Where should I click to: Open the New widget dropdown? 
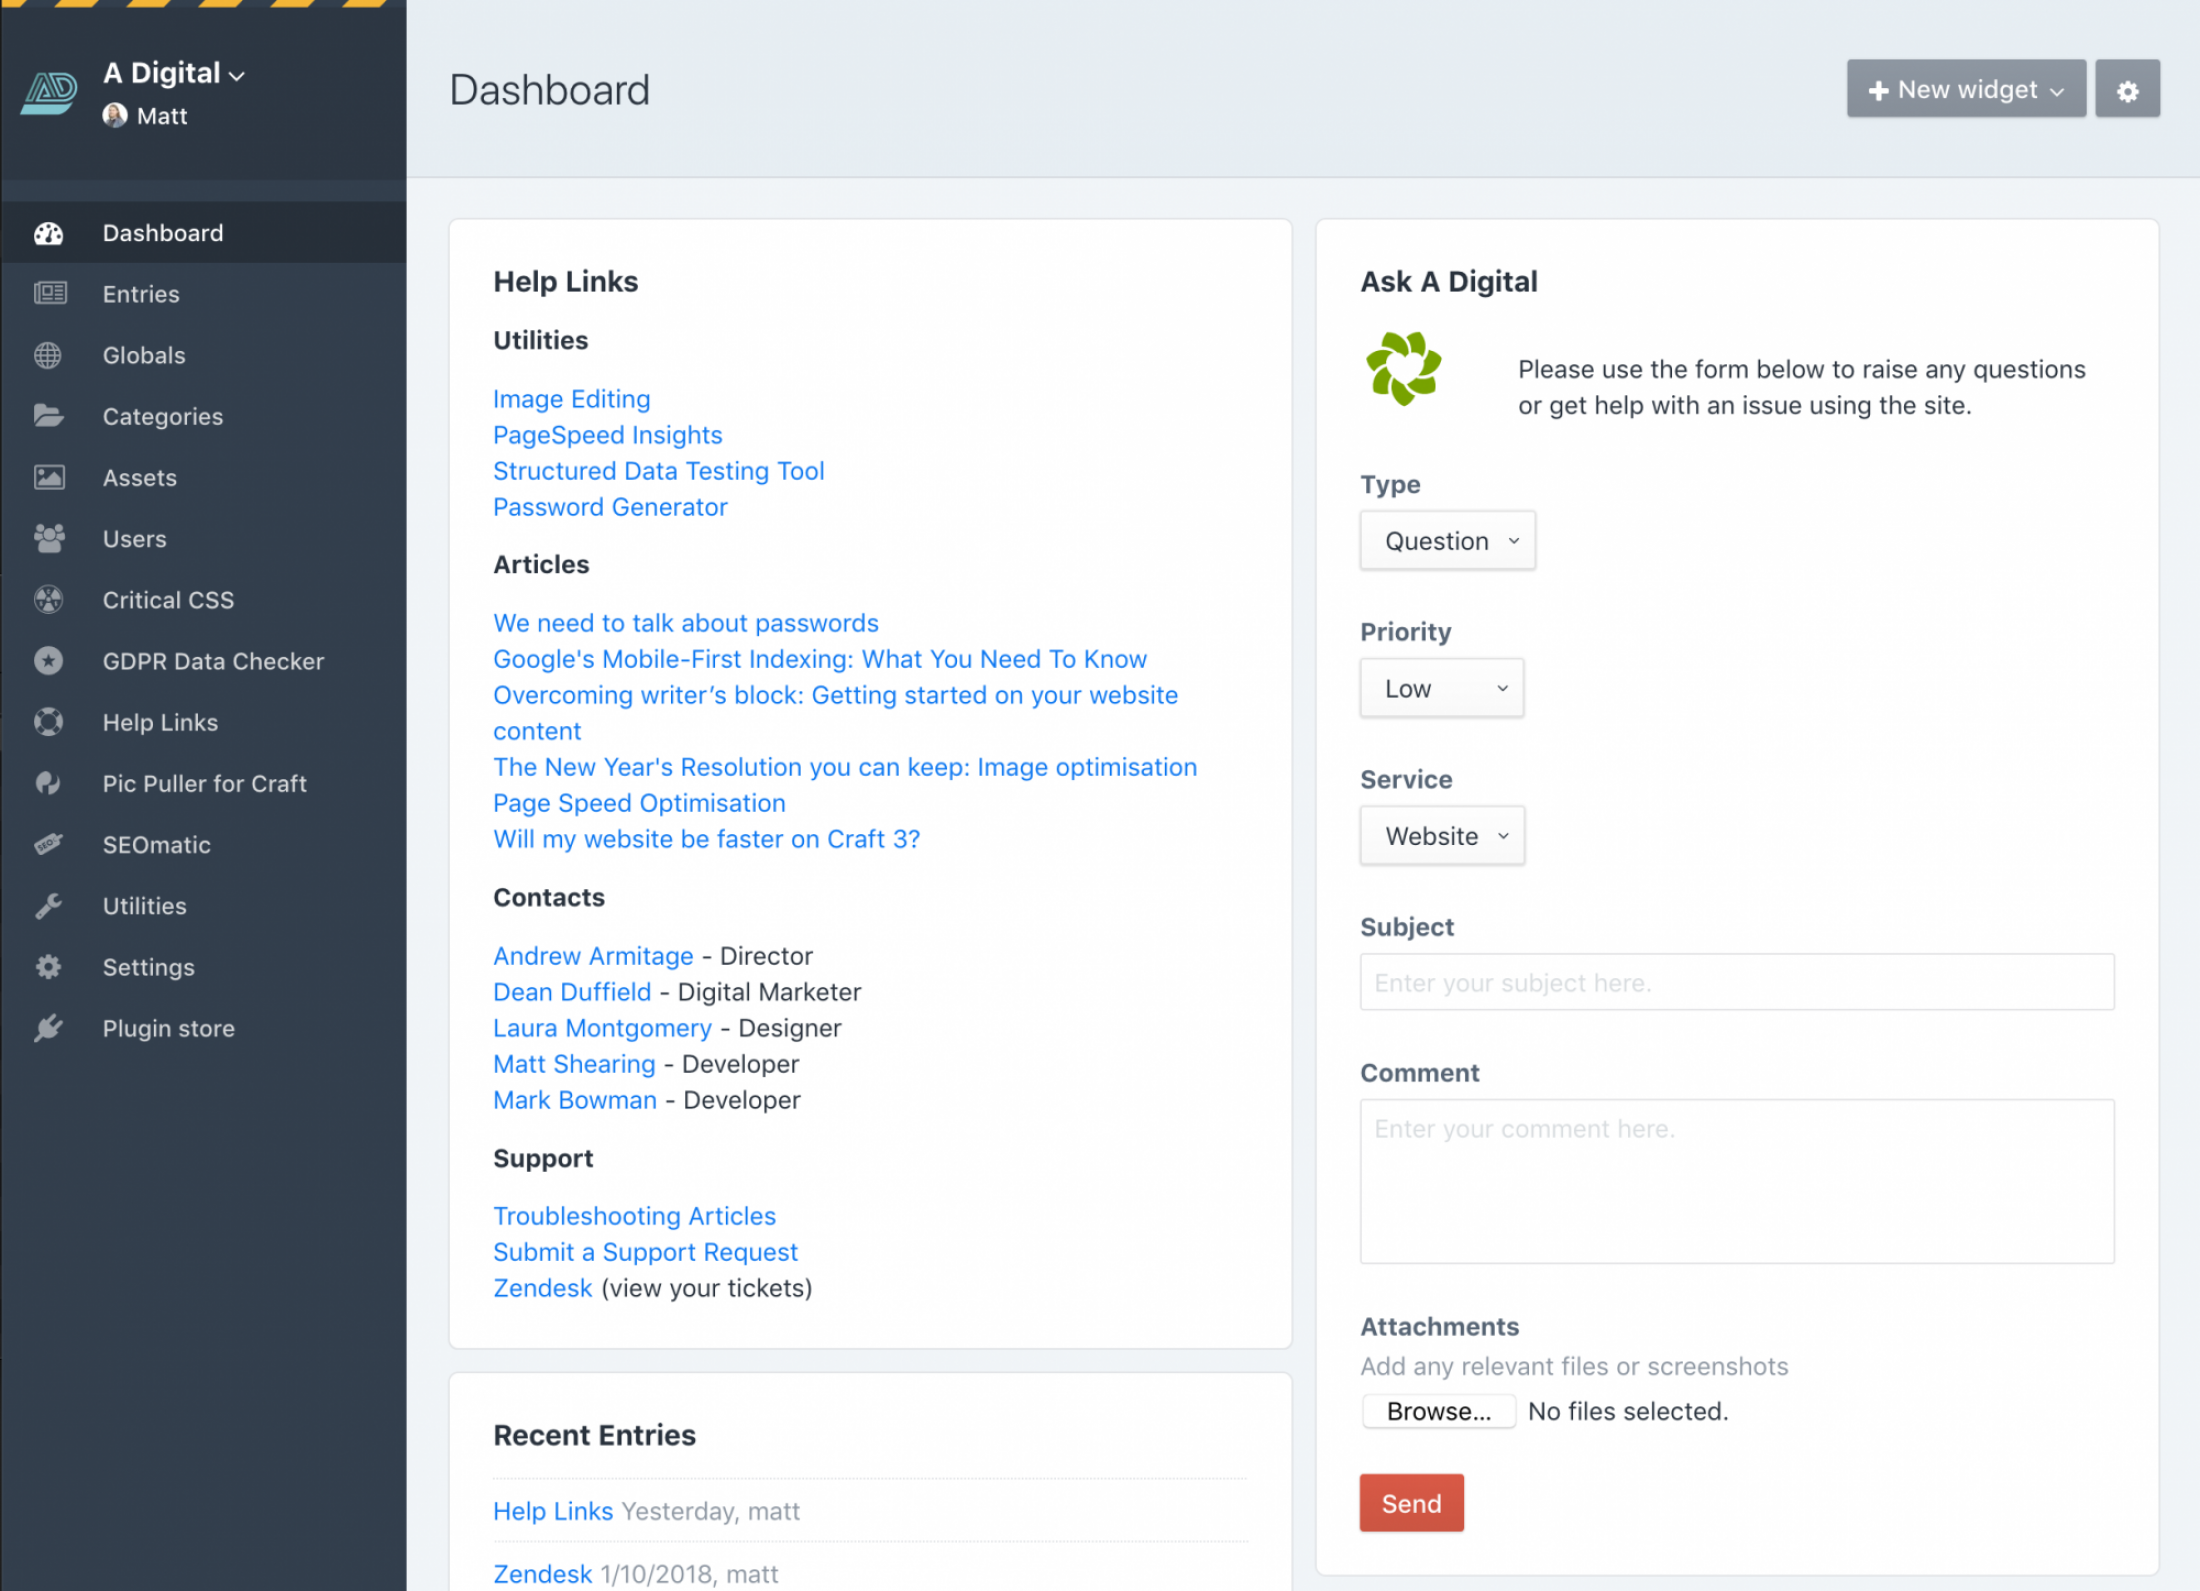tap(1966, 90)
